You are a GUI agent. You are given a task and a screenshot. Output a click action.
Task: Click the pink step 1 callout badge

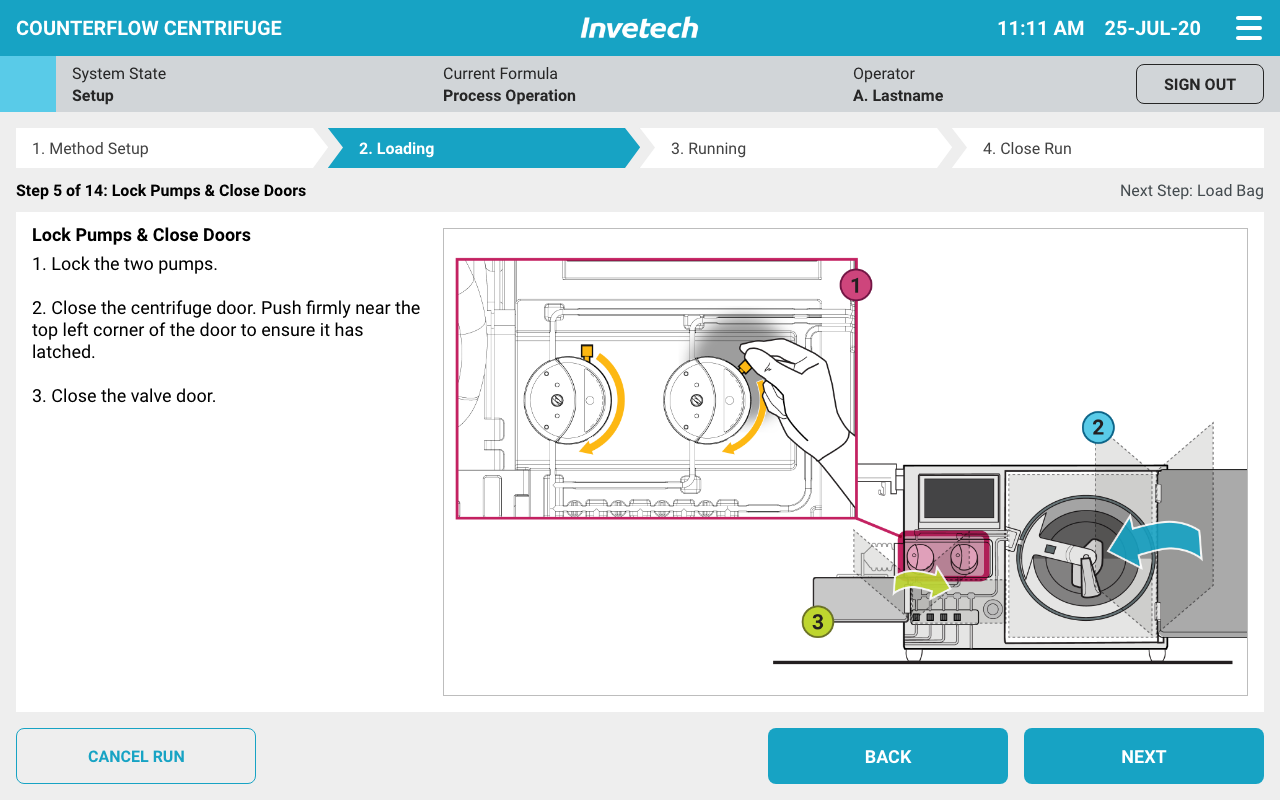coord(855,286)
